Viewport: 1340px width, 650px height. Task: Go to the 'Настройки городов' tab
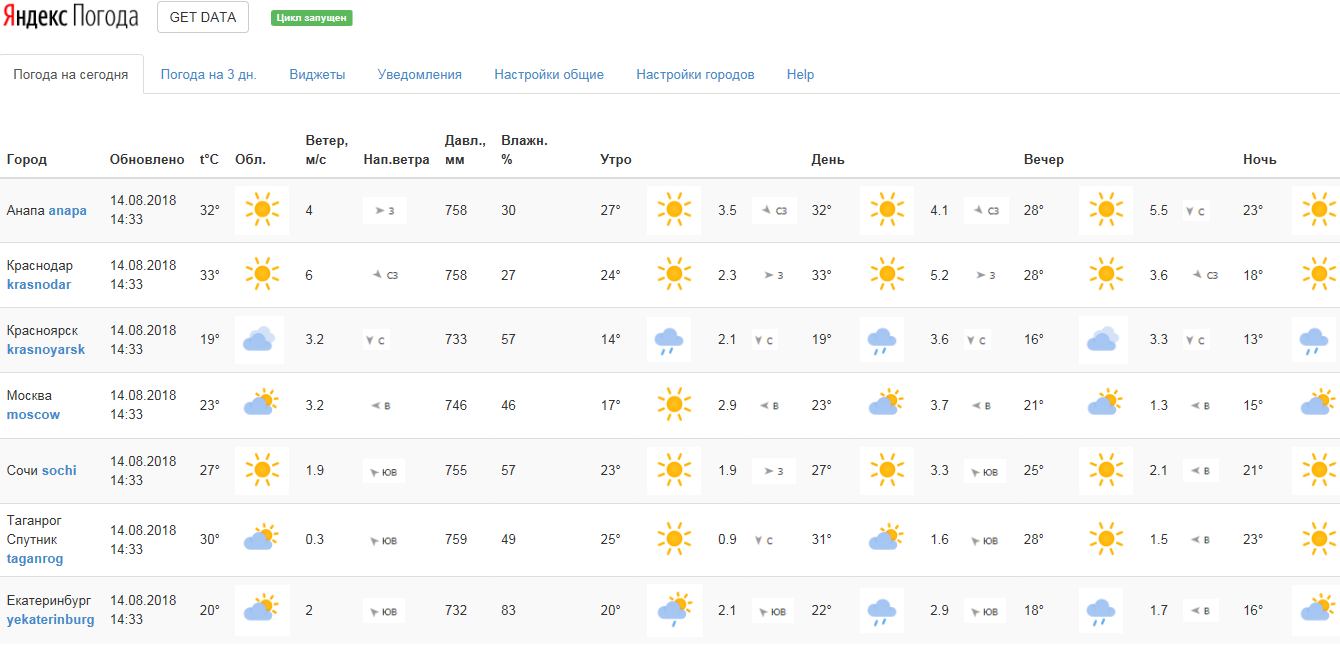click(695, 74)
